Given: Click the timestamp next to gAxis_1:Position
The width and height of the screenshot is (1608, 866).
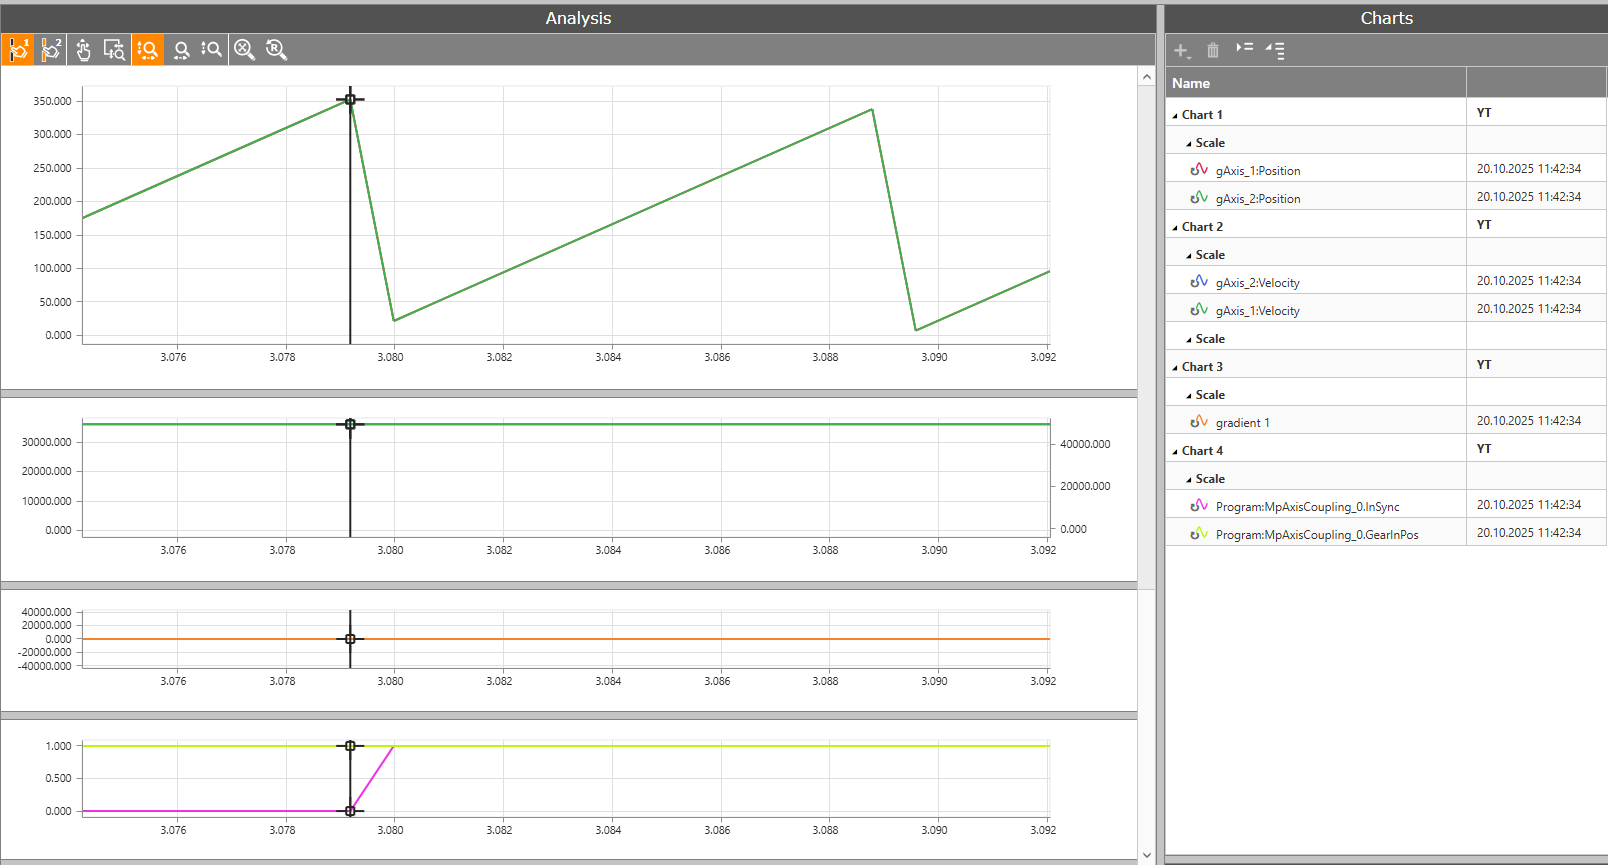Looking at the screenshot, I should click(1529, 169).
